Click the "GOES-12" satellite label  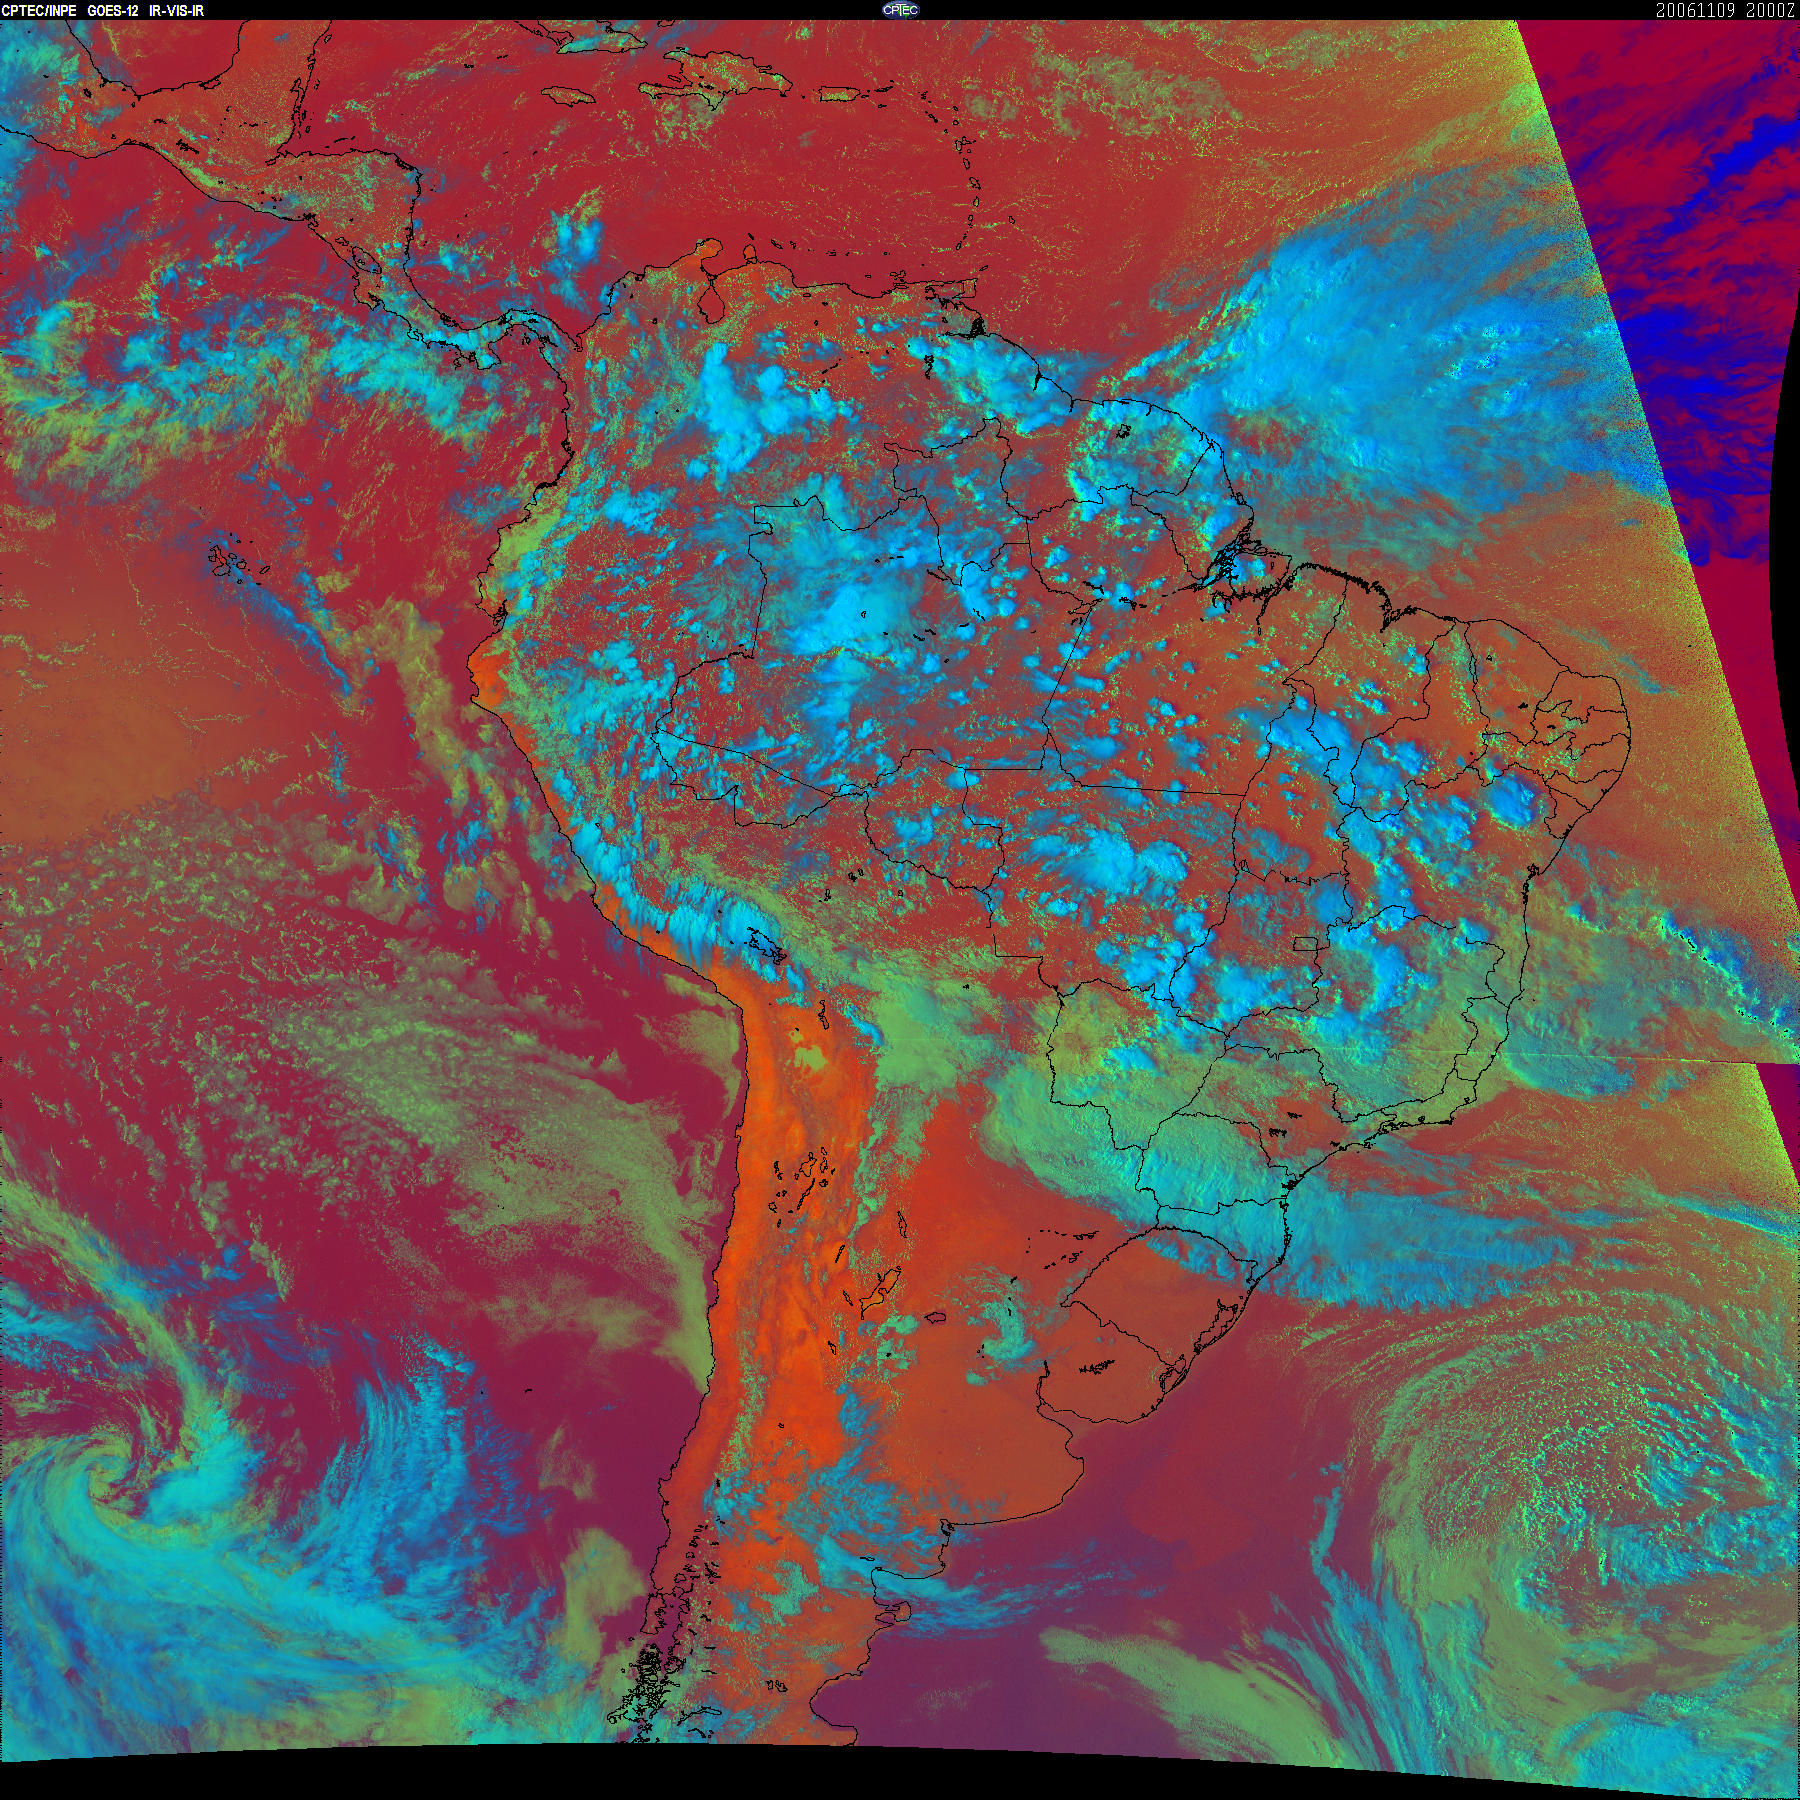pos(113,10)
